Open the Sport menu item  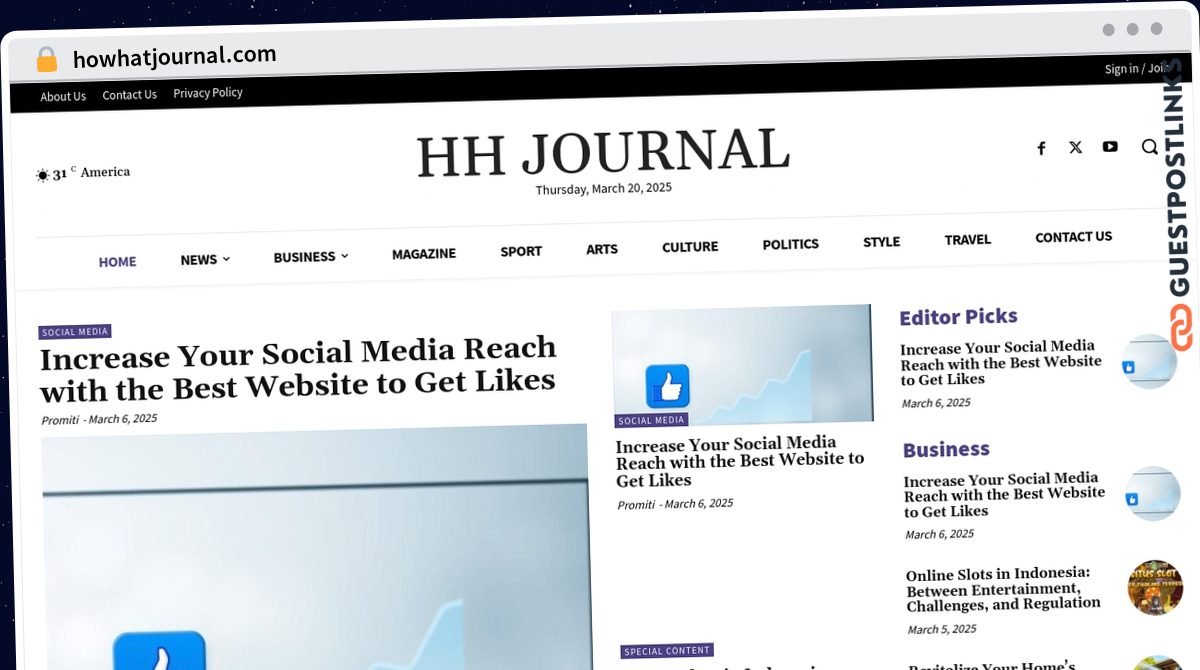click(521, 251)
